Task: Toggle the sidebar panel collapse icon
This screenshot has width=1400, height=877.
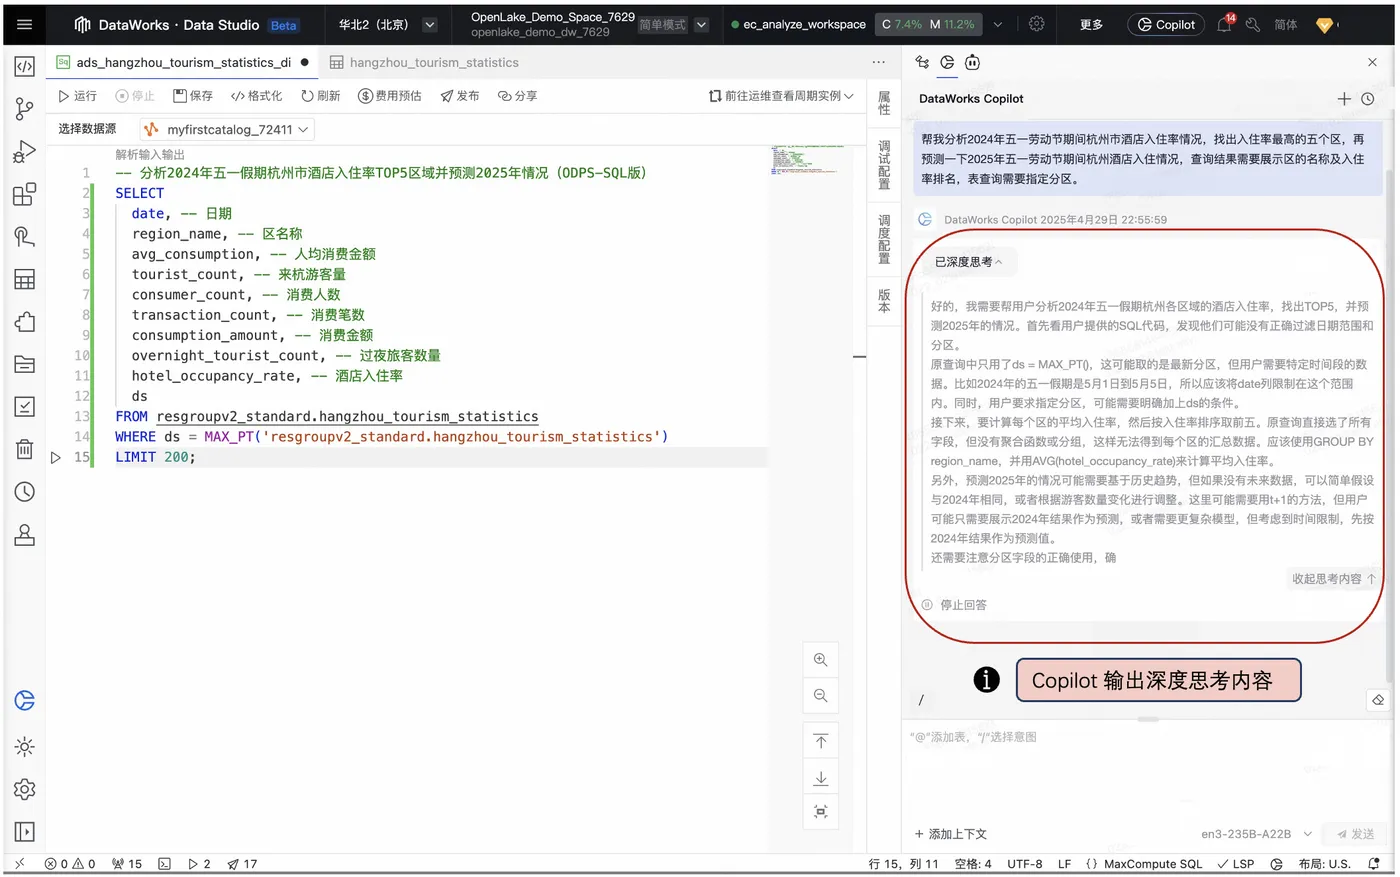Action: pyautogui.click(x=25, y=832)
